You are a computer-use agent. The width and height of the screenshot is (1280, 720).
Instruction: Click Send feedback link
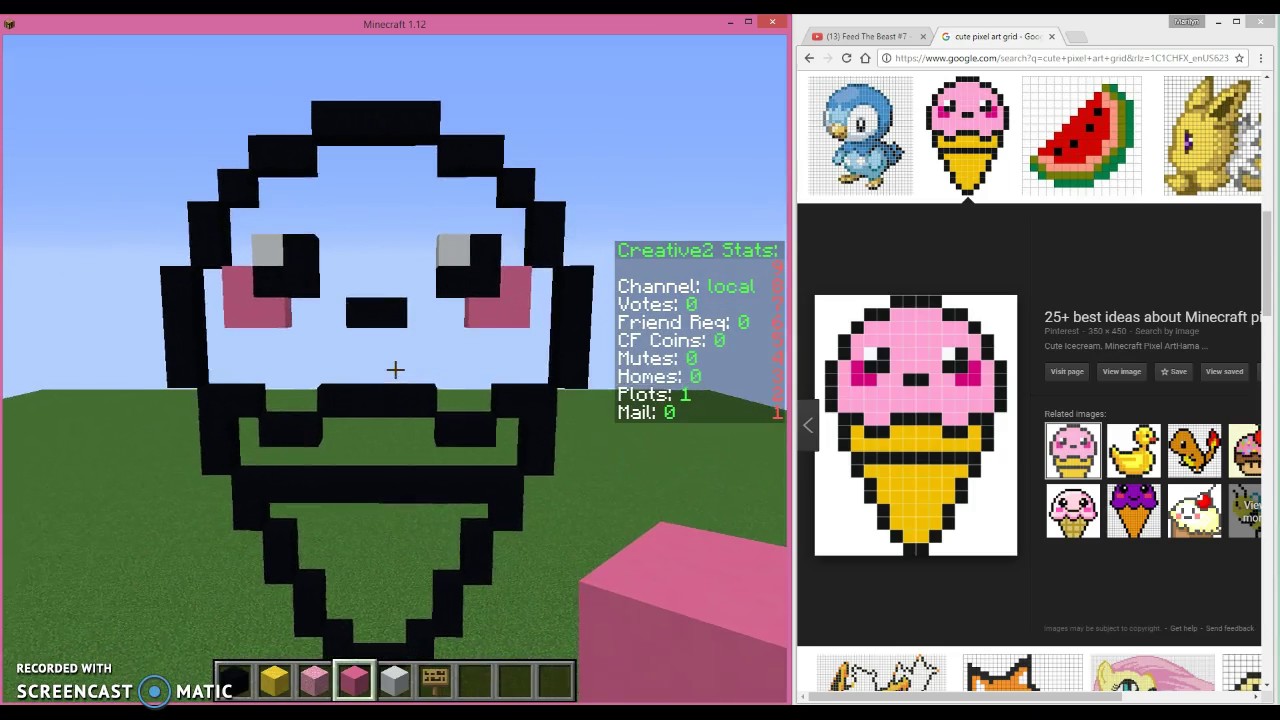[1230, 628]
